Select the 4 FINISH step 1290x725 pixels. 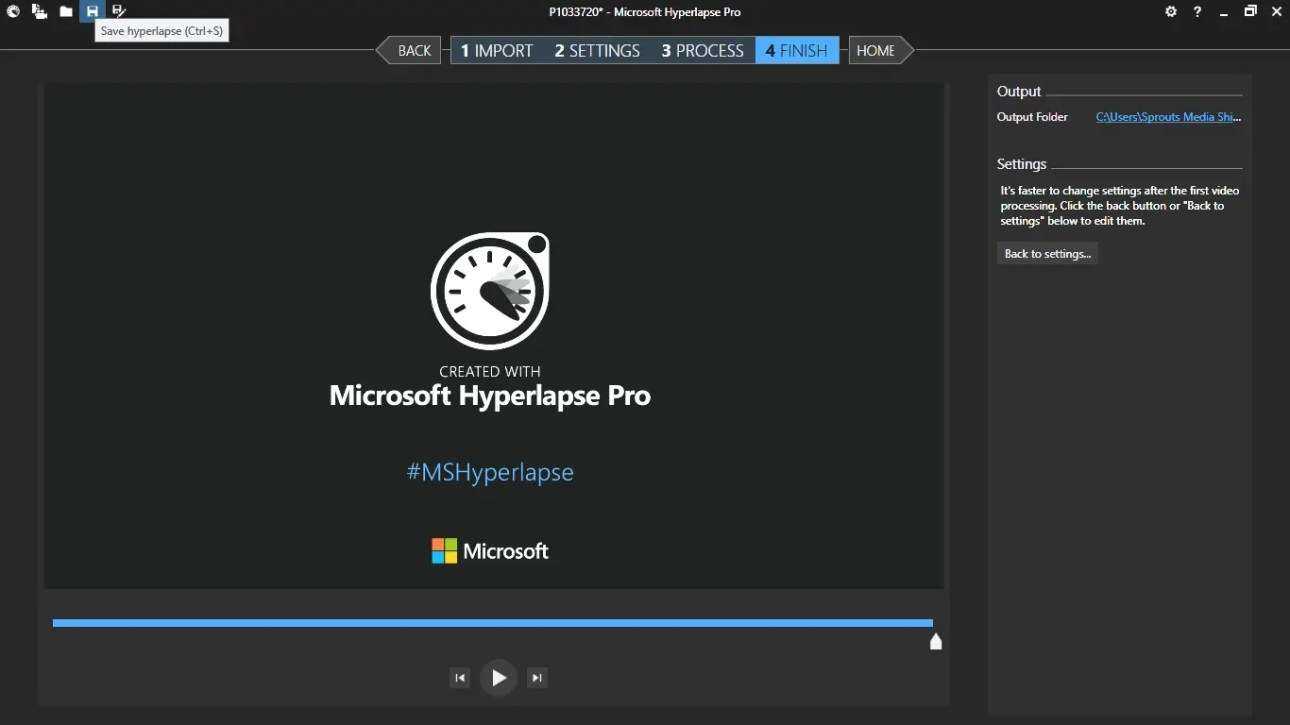pos(797,50)
